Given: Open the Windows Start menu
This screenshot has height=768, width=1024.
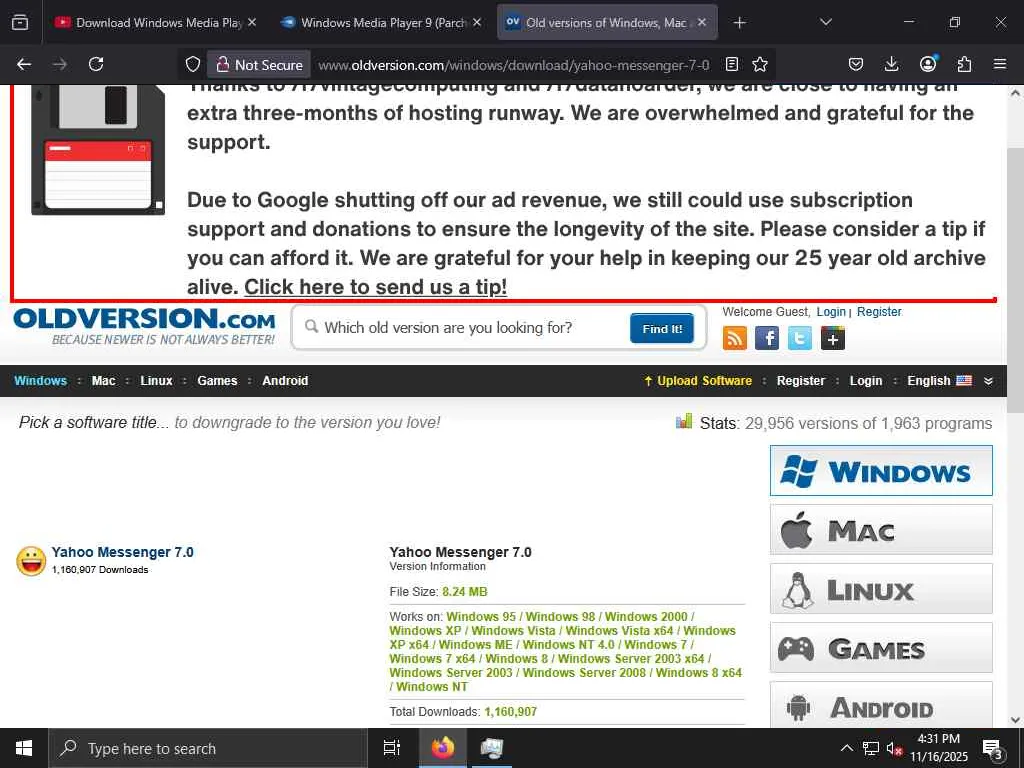Looking at the screenshot, I should click(24, 748).
